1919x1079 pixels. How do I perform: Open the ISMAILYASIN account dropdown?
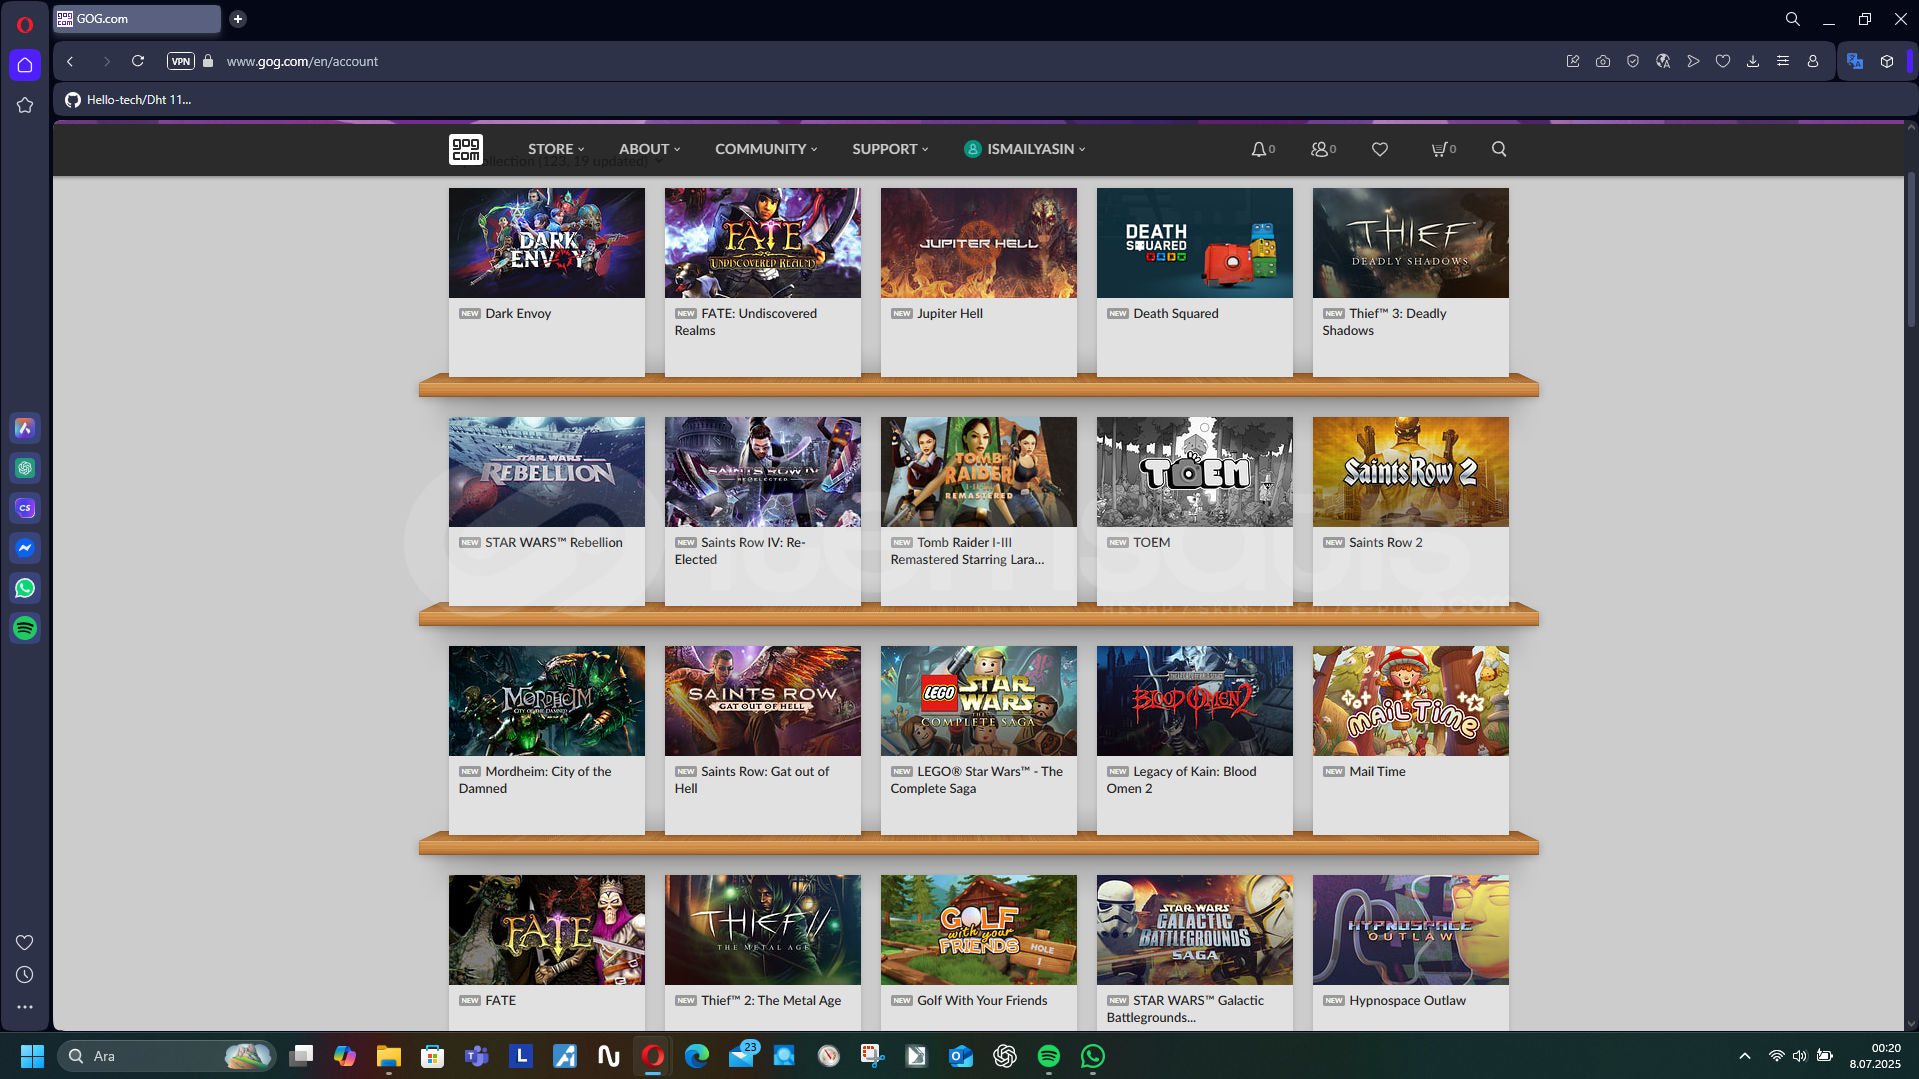pos(1025,149)
